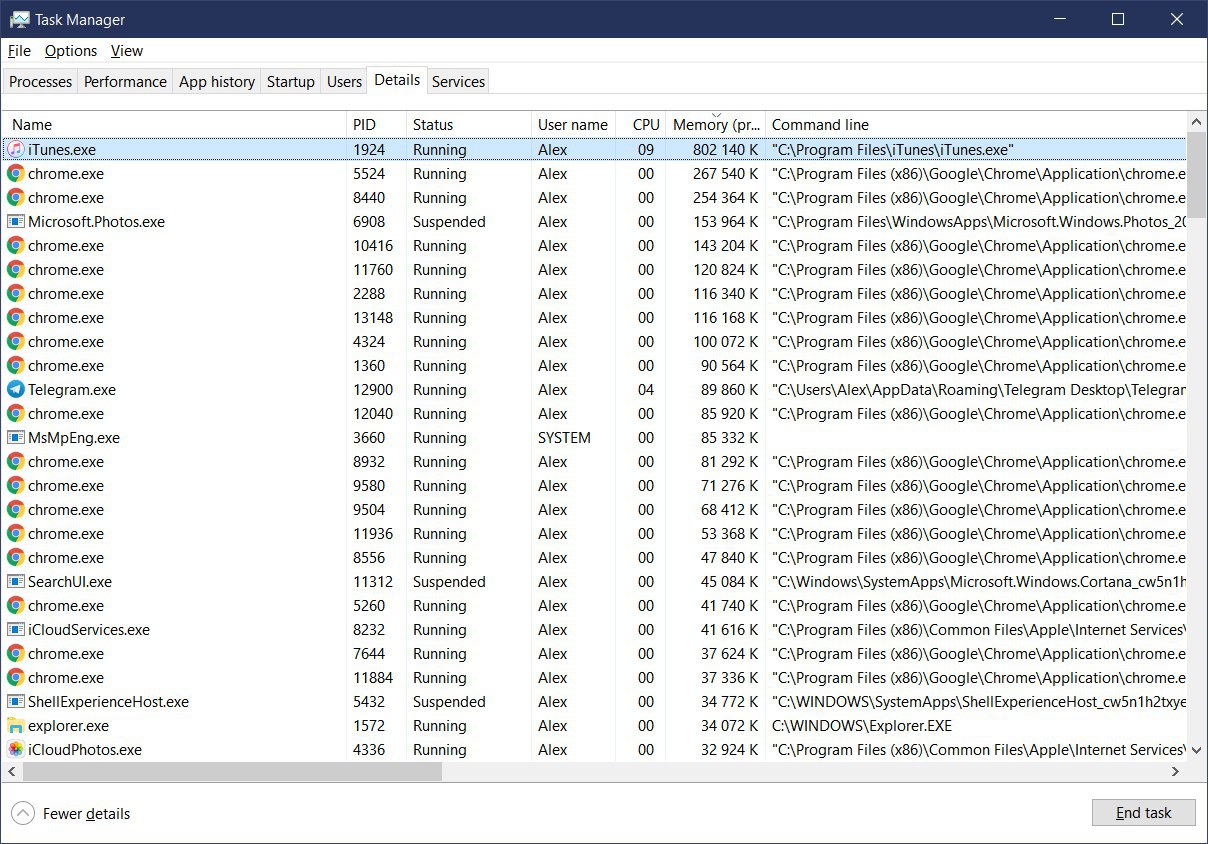Click Chrome icon for PID 1360
The height and width of the screenshot is (844, 1208).
(16, 365)
